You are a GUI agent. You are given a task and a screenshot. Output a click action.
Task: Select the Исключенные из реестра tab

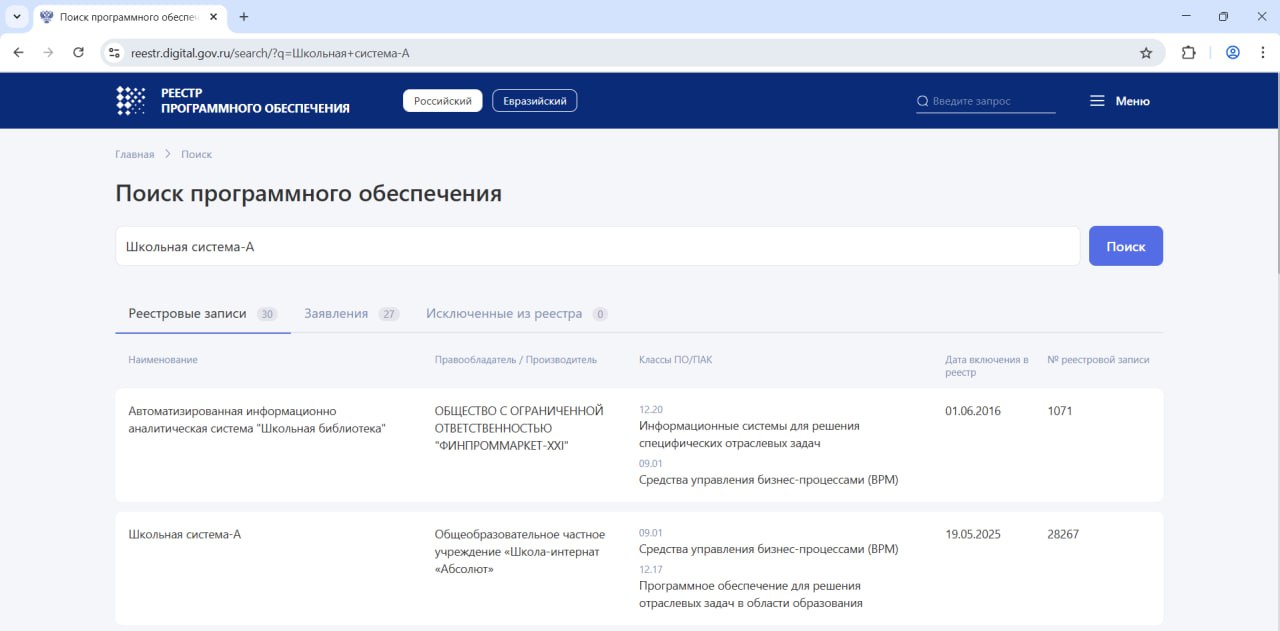coord(503,314)
